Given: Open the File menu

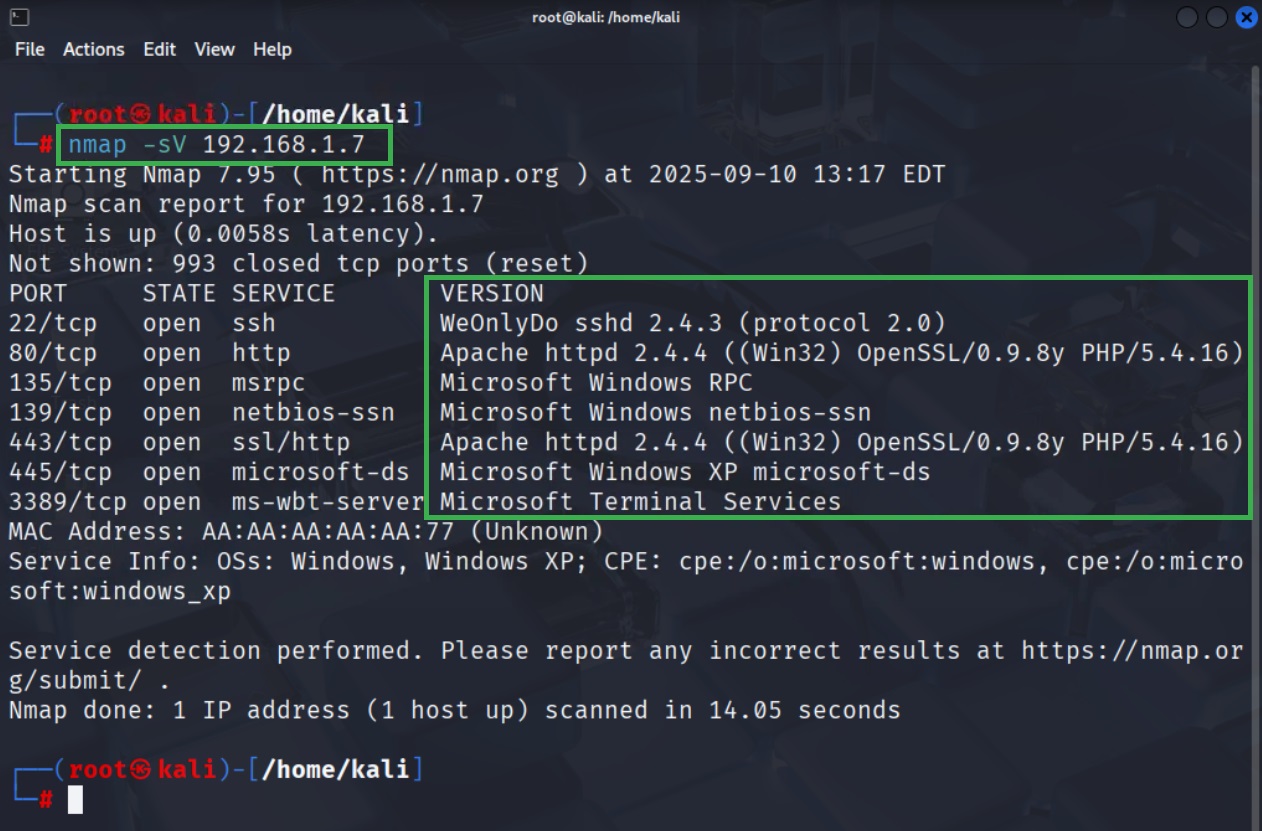Looking at the screenshot, I should coord(30,49).
